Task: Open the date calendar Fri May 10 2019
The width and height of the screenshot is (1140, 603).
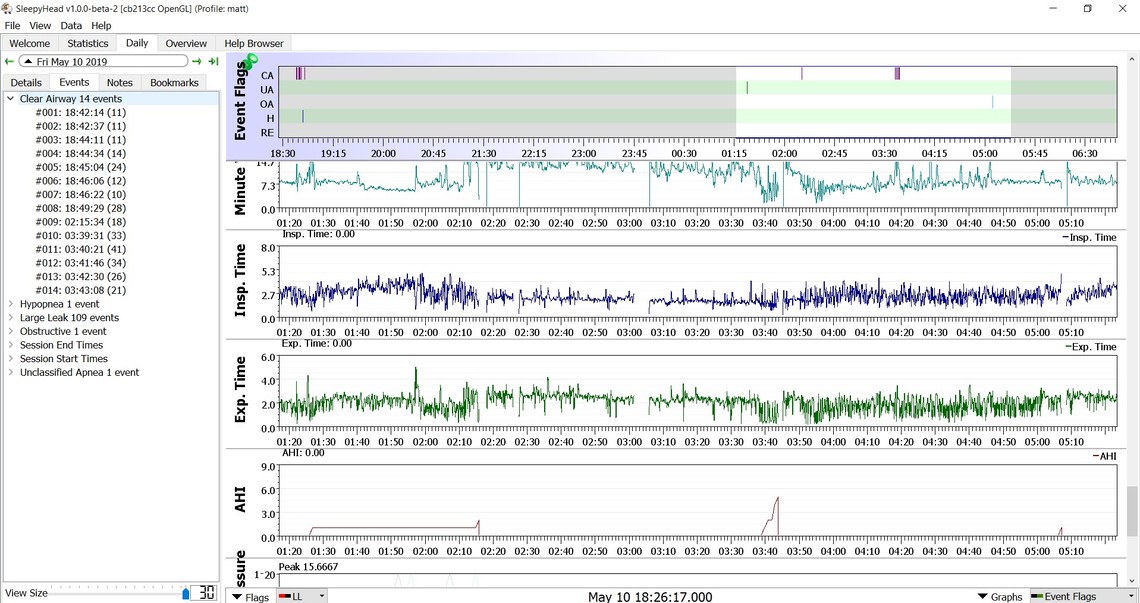Action: 103,62
